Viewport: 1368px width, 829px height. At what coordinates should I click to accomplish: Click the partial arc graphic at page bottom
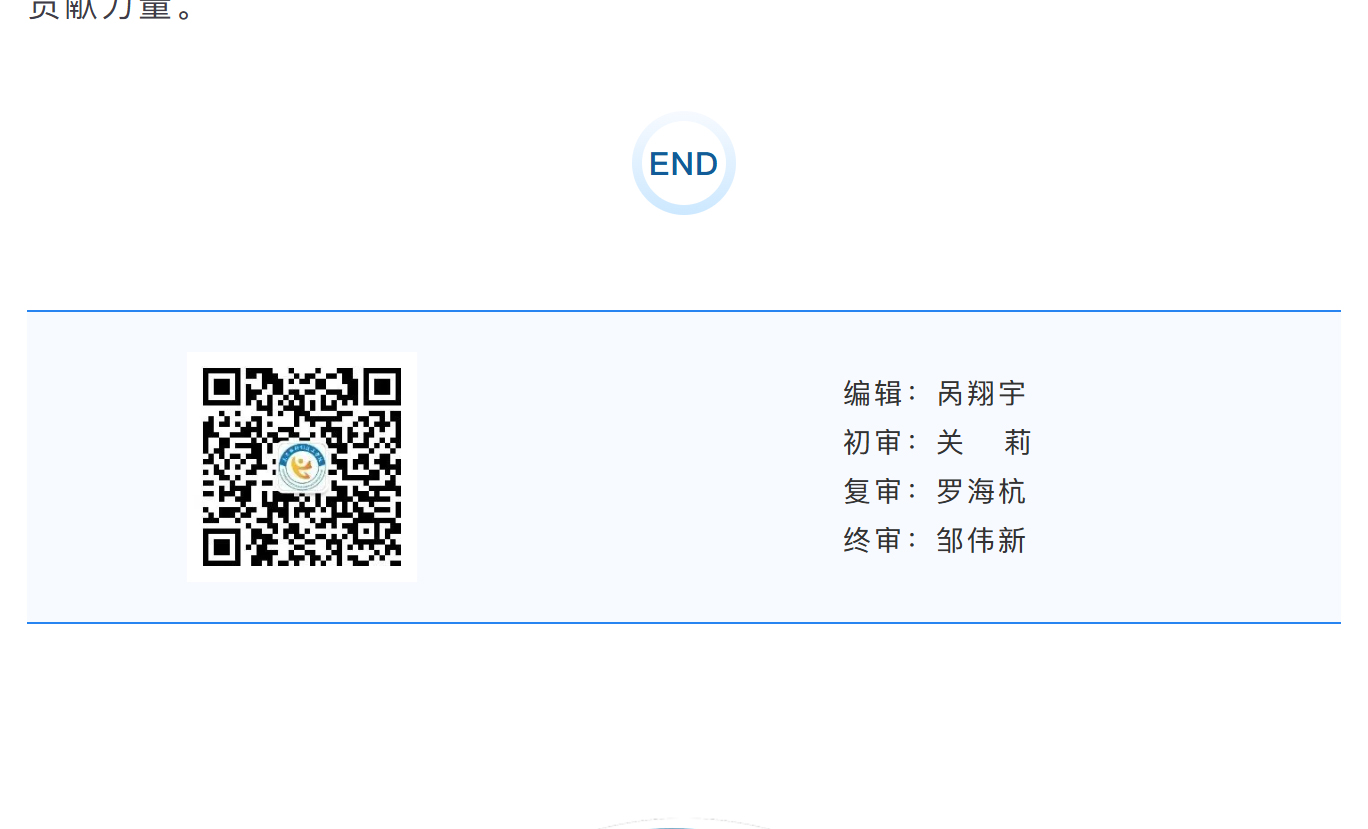[x=684, y=823]
